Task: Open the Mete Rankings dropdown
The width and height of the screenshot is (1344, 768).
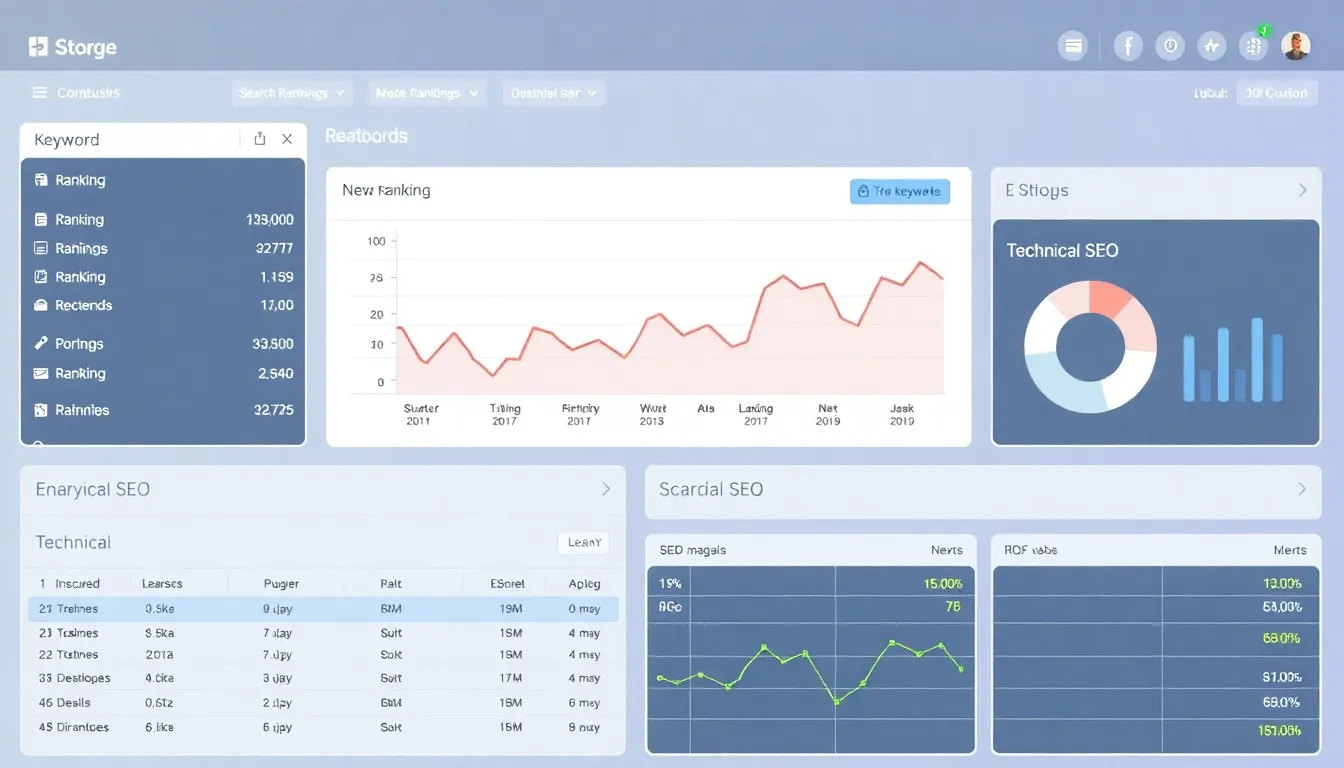Action: pos(427,93)
